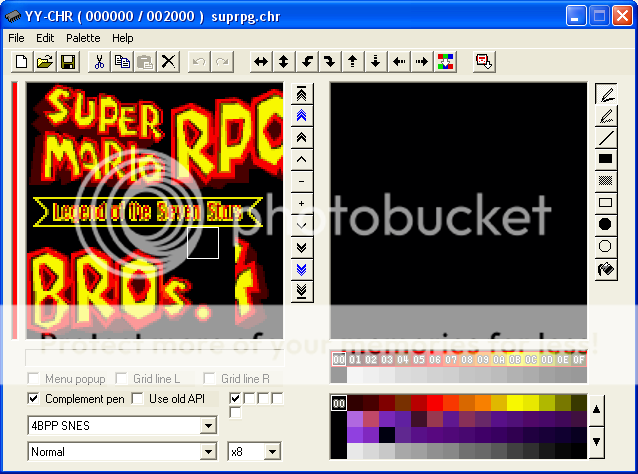Select the second pen (brush) tool
The image size is (638, 474).
(606, 116)
